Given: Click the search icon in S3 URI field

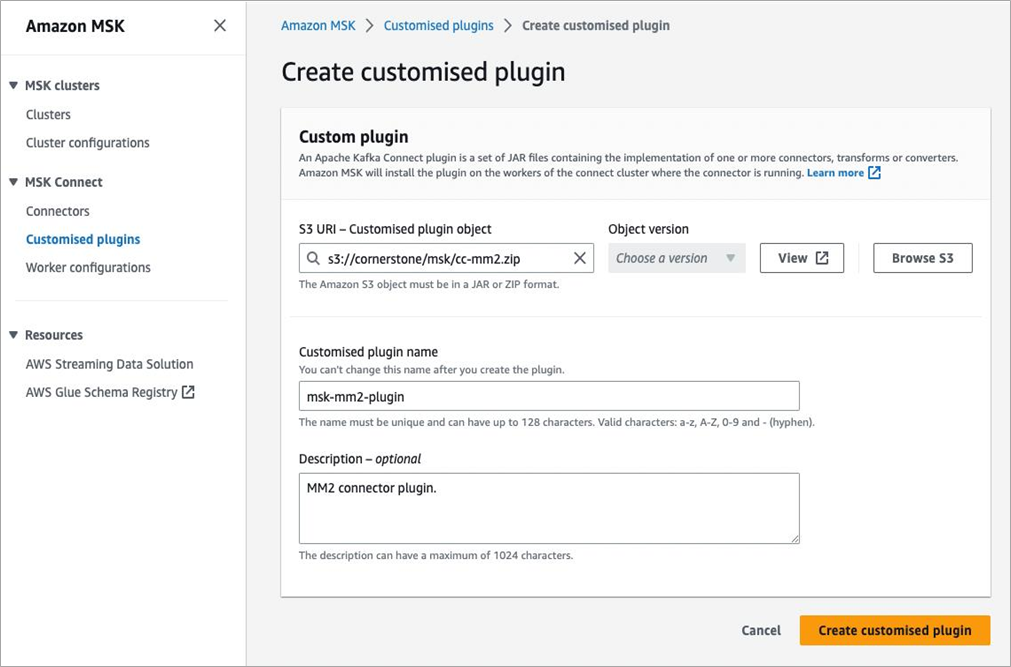Looking at the screenshot, I should 314,258.
